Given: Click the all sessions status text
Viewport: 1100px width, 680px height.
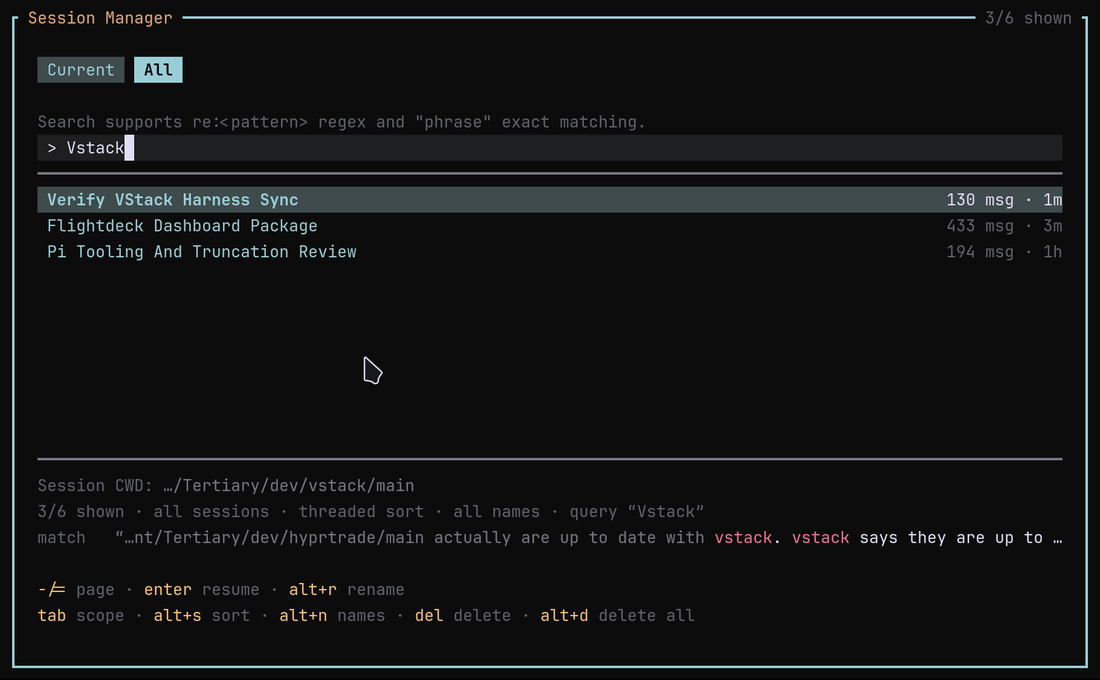Looking at the screenshot, I should [211, 512].
